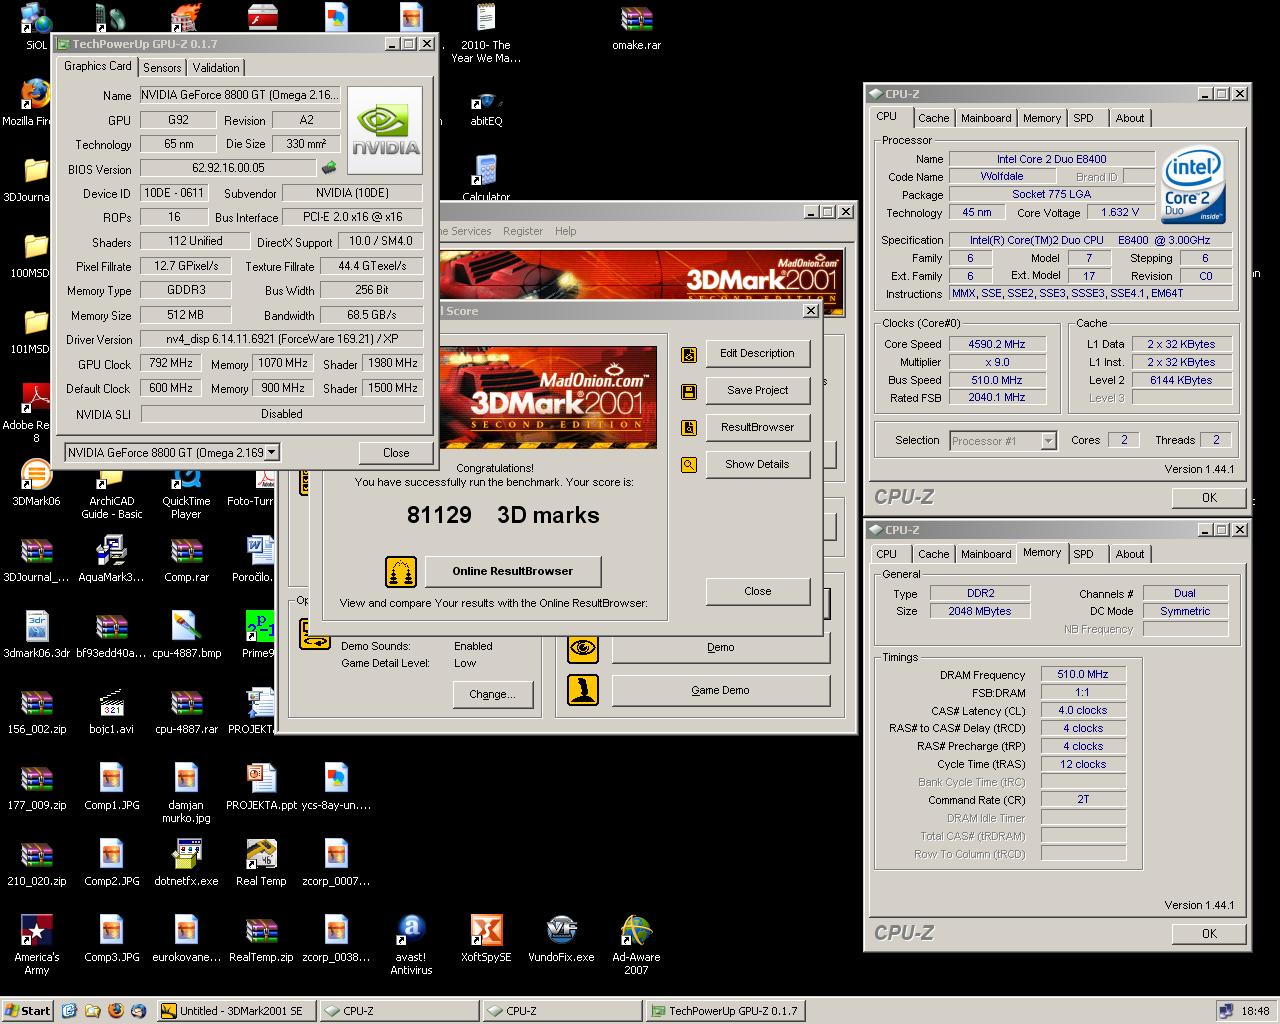Select the cpu-4887.bmp image file icon
1280x1024 pixels.
tap(186, 636)
